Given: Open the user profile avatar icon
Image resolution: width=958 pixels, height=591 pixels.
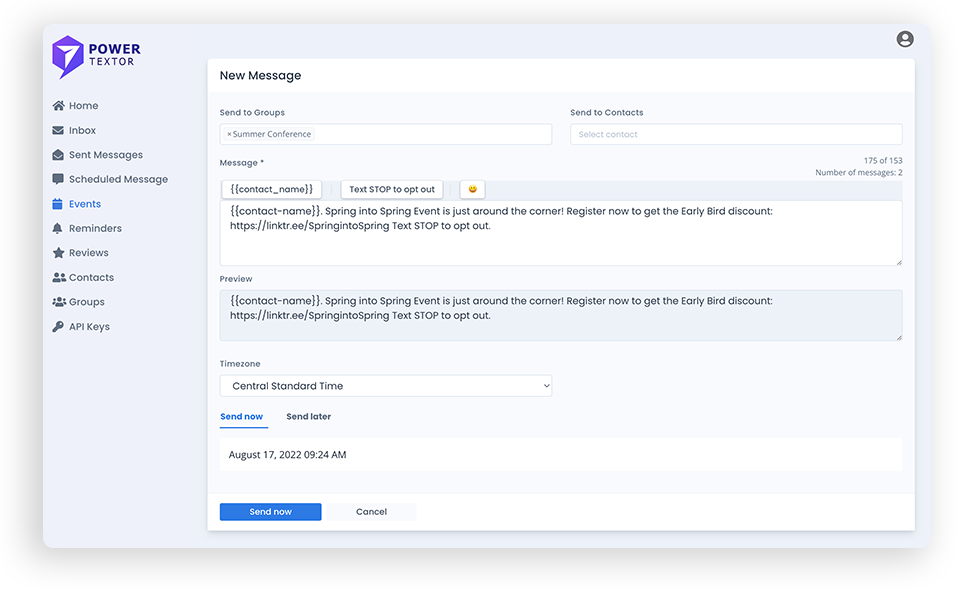Looking at the screenshot, I should (905, 39).
